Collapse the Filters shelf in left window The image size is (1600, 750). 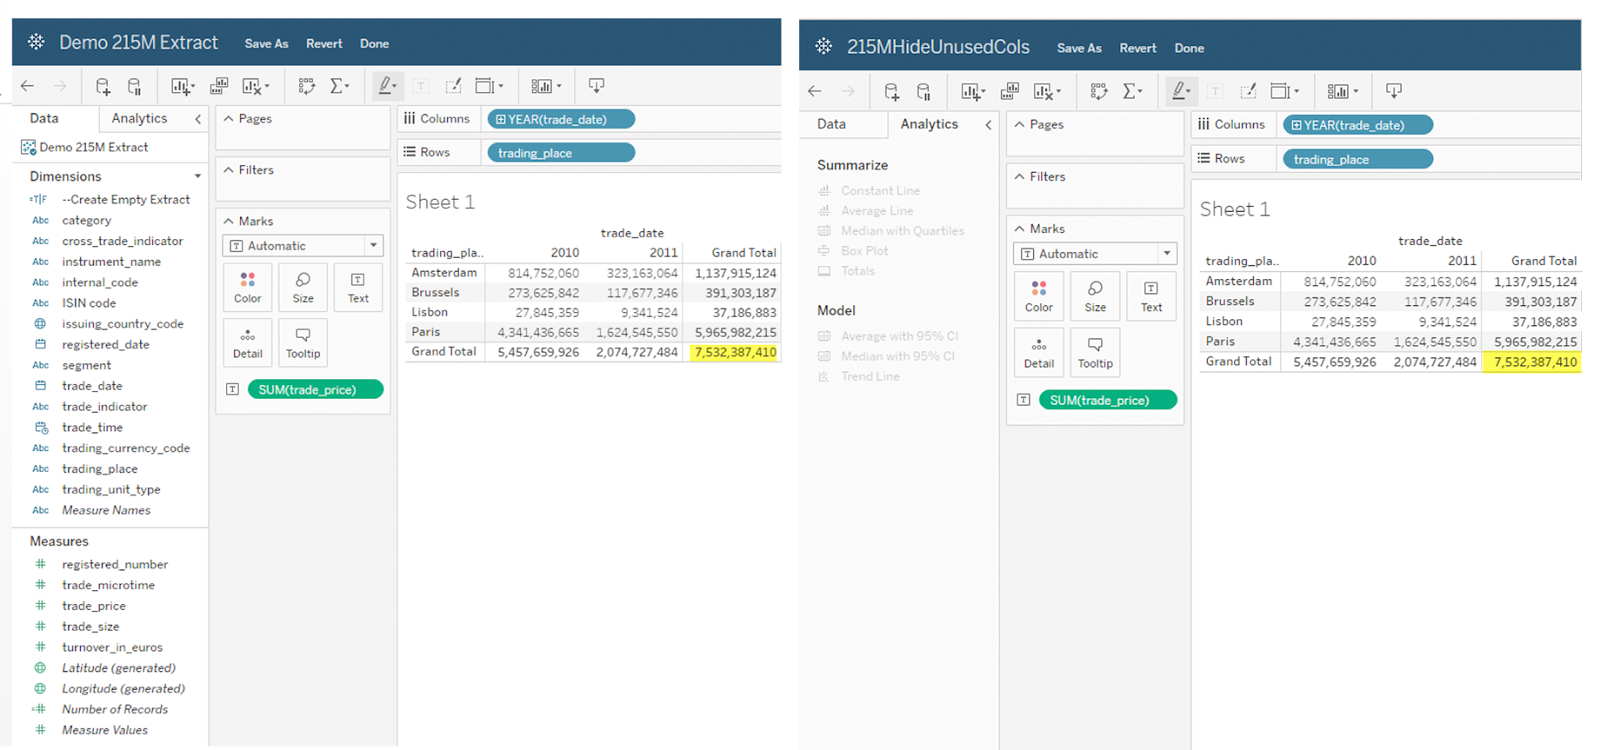click(229, 170)
